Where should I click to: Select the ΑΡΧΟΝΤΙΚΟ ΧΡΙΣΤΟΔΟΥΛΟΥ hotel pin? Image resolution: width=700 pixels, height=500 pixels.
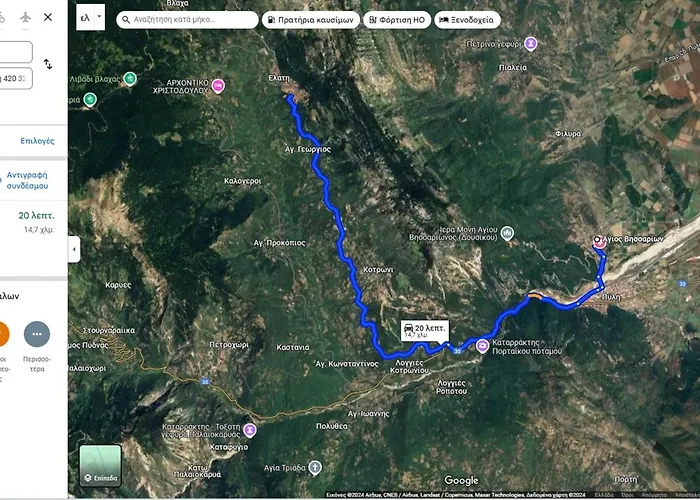pos(218,86)
